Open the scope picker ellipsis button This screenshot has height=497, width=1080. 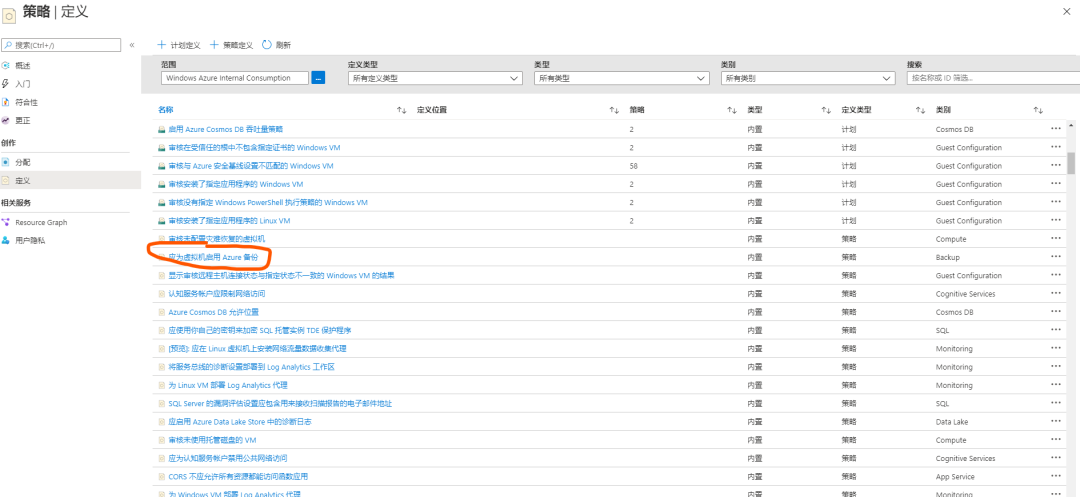pyautogui.click(x=318, y=78)
